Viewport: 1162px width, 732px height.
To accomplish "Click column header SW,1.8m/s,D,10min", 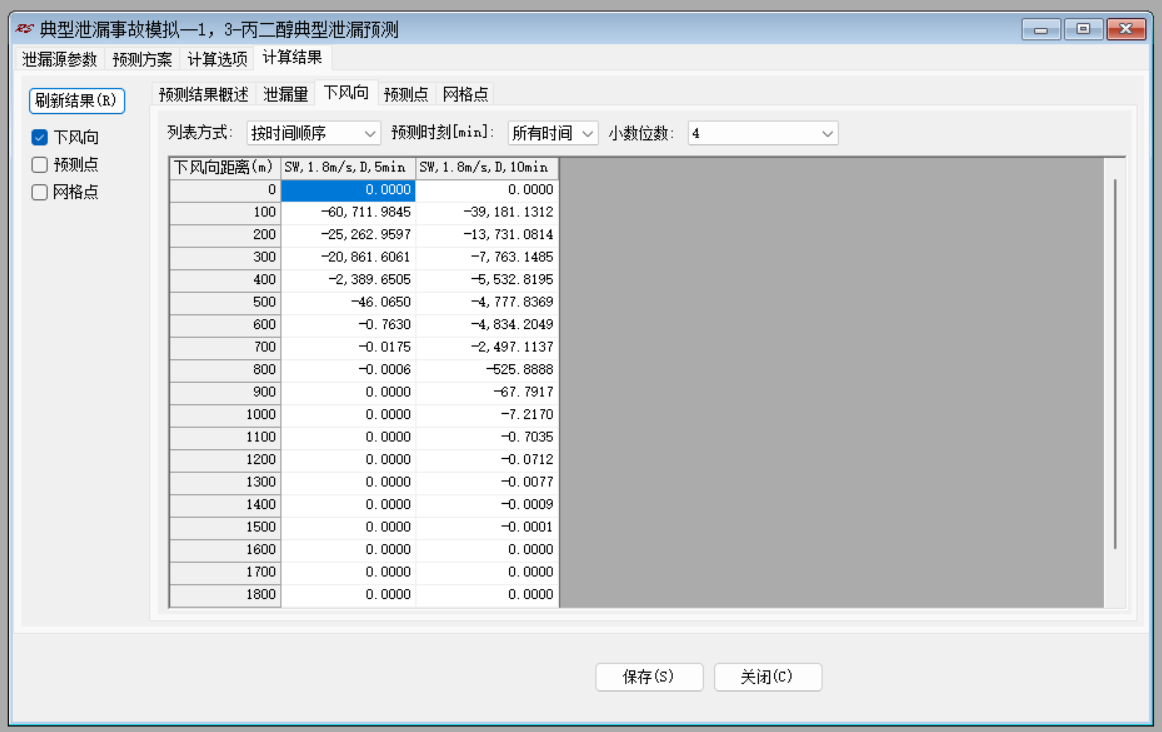I will [487, 167].
